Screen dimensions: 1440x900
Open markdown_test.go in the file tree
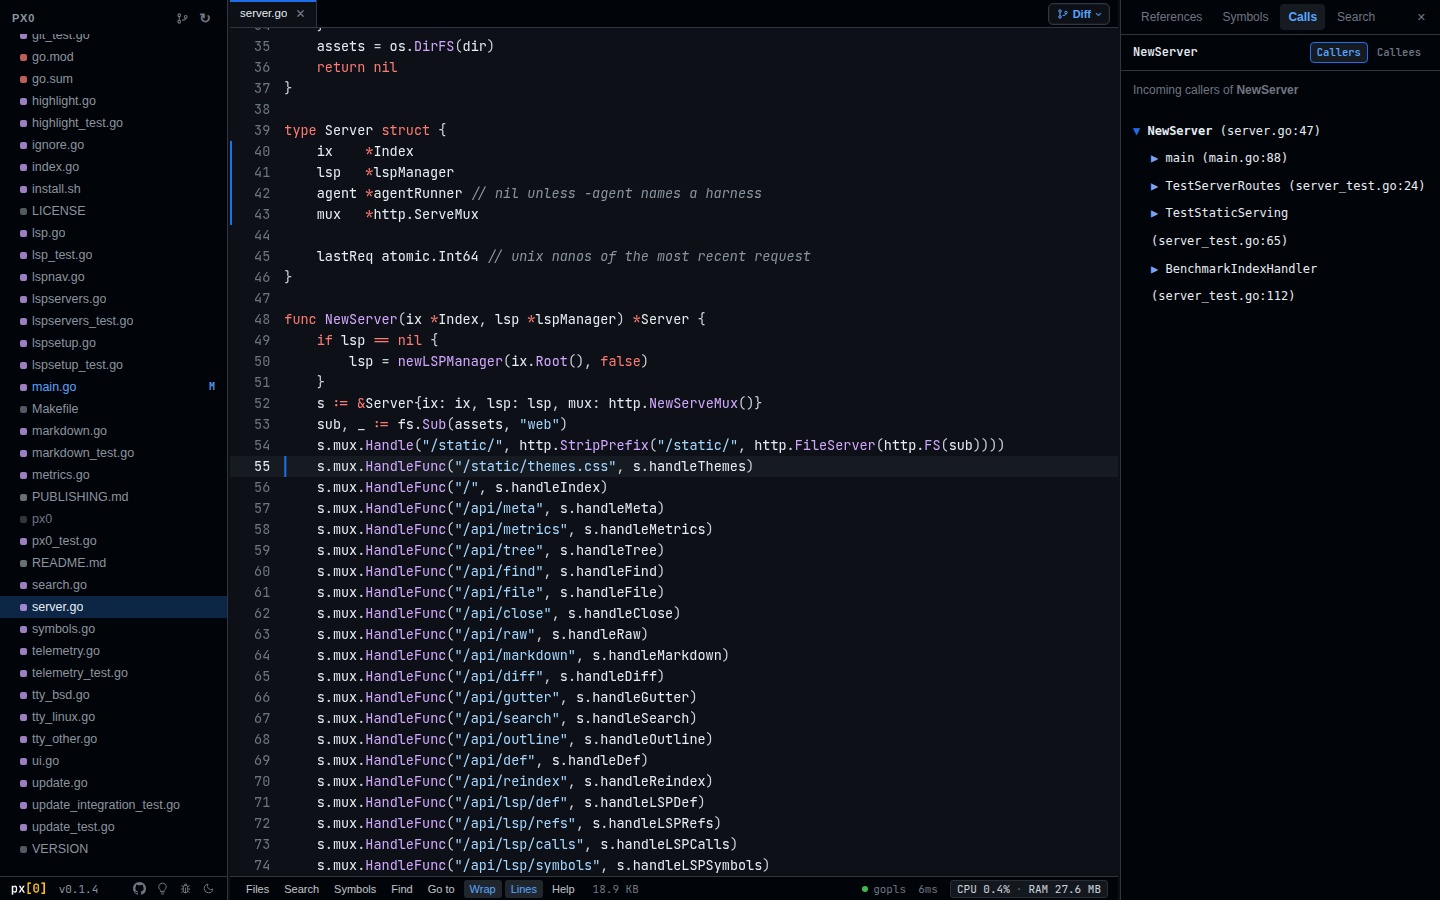(113, 453)
